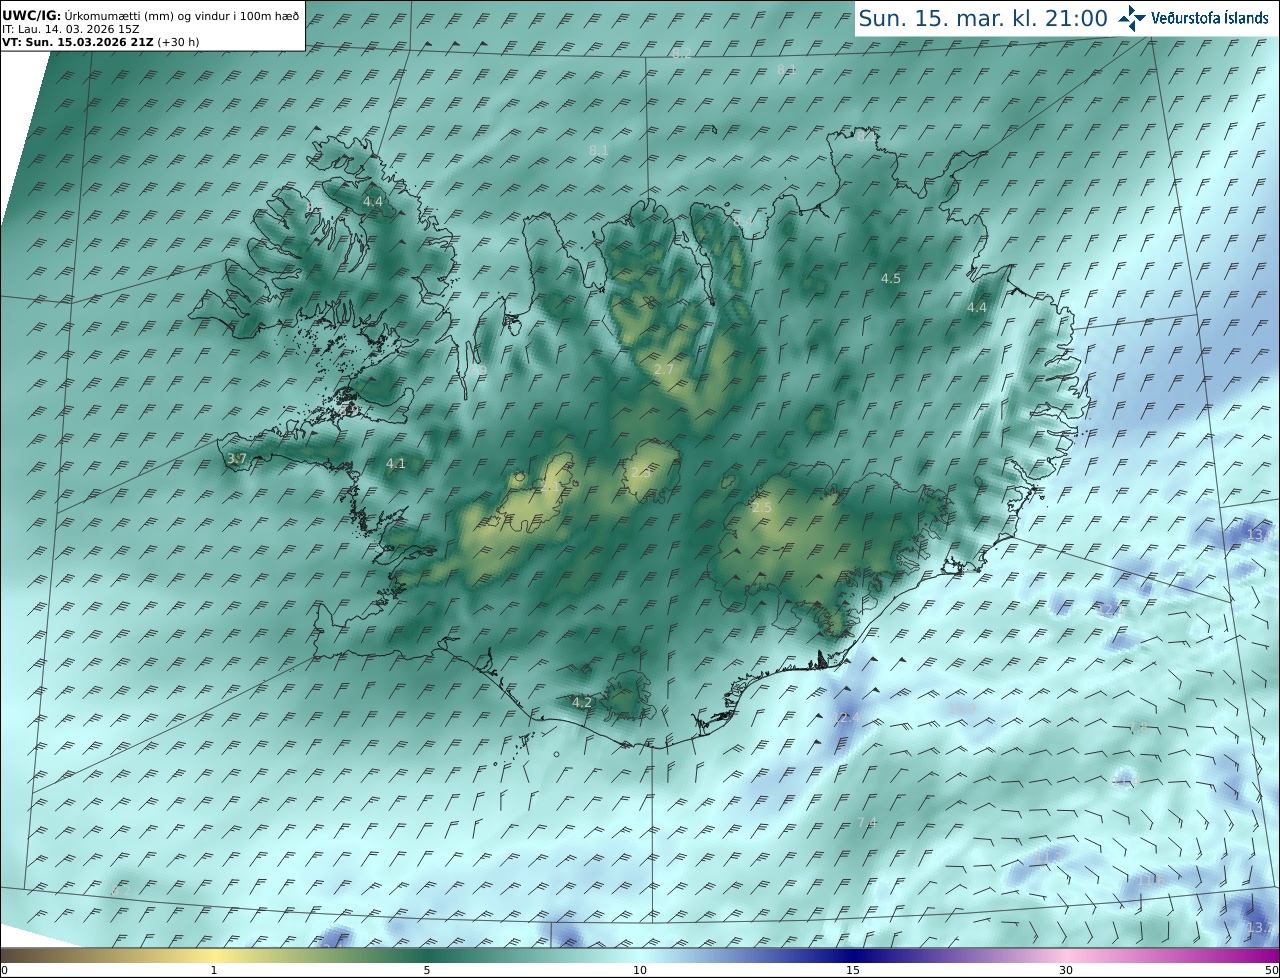Click the 'Sun. 15. mar. kl. 21:00' heading
Image resolution: width=1280 pixels, height=978 pixels.
coord(983,18)
